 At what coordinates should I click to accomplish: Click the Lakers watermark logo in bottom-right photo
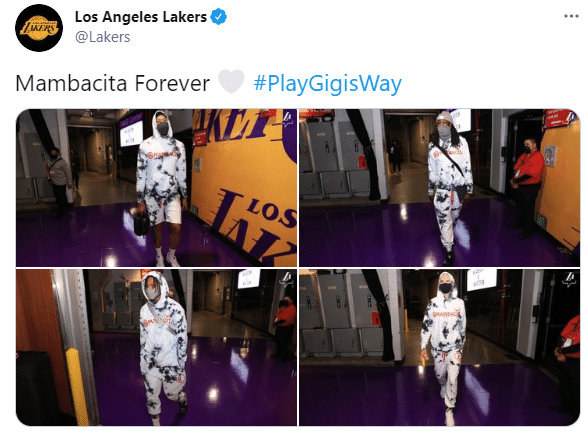(x=570, y=279)
